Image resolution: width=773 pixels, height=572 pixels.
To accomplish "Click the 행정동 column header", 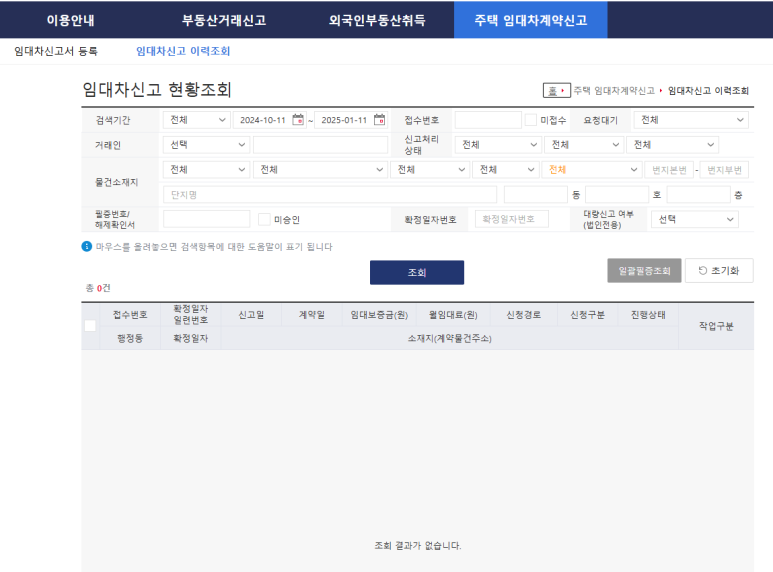I will click(130, 338).
